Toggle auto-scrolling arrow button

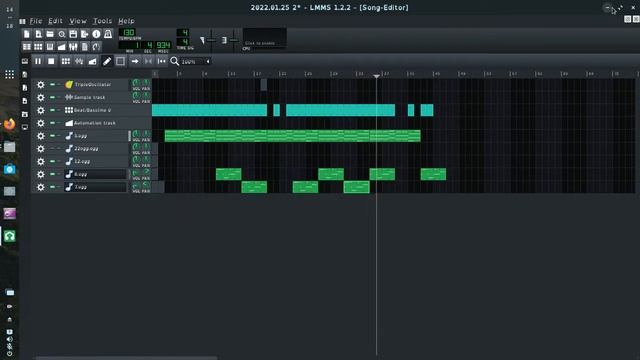coord(135,61)
